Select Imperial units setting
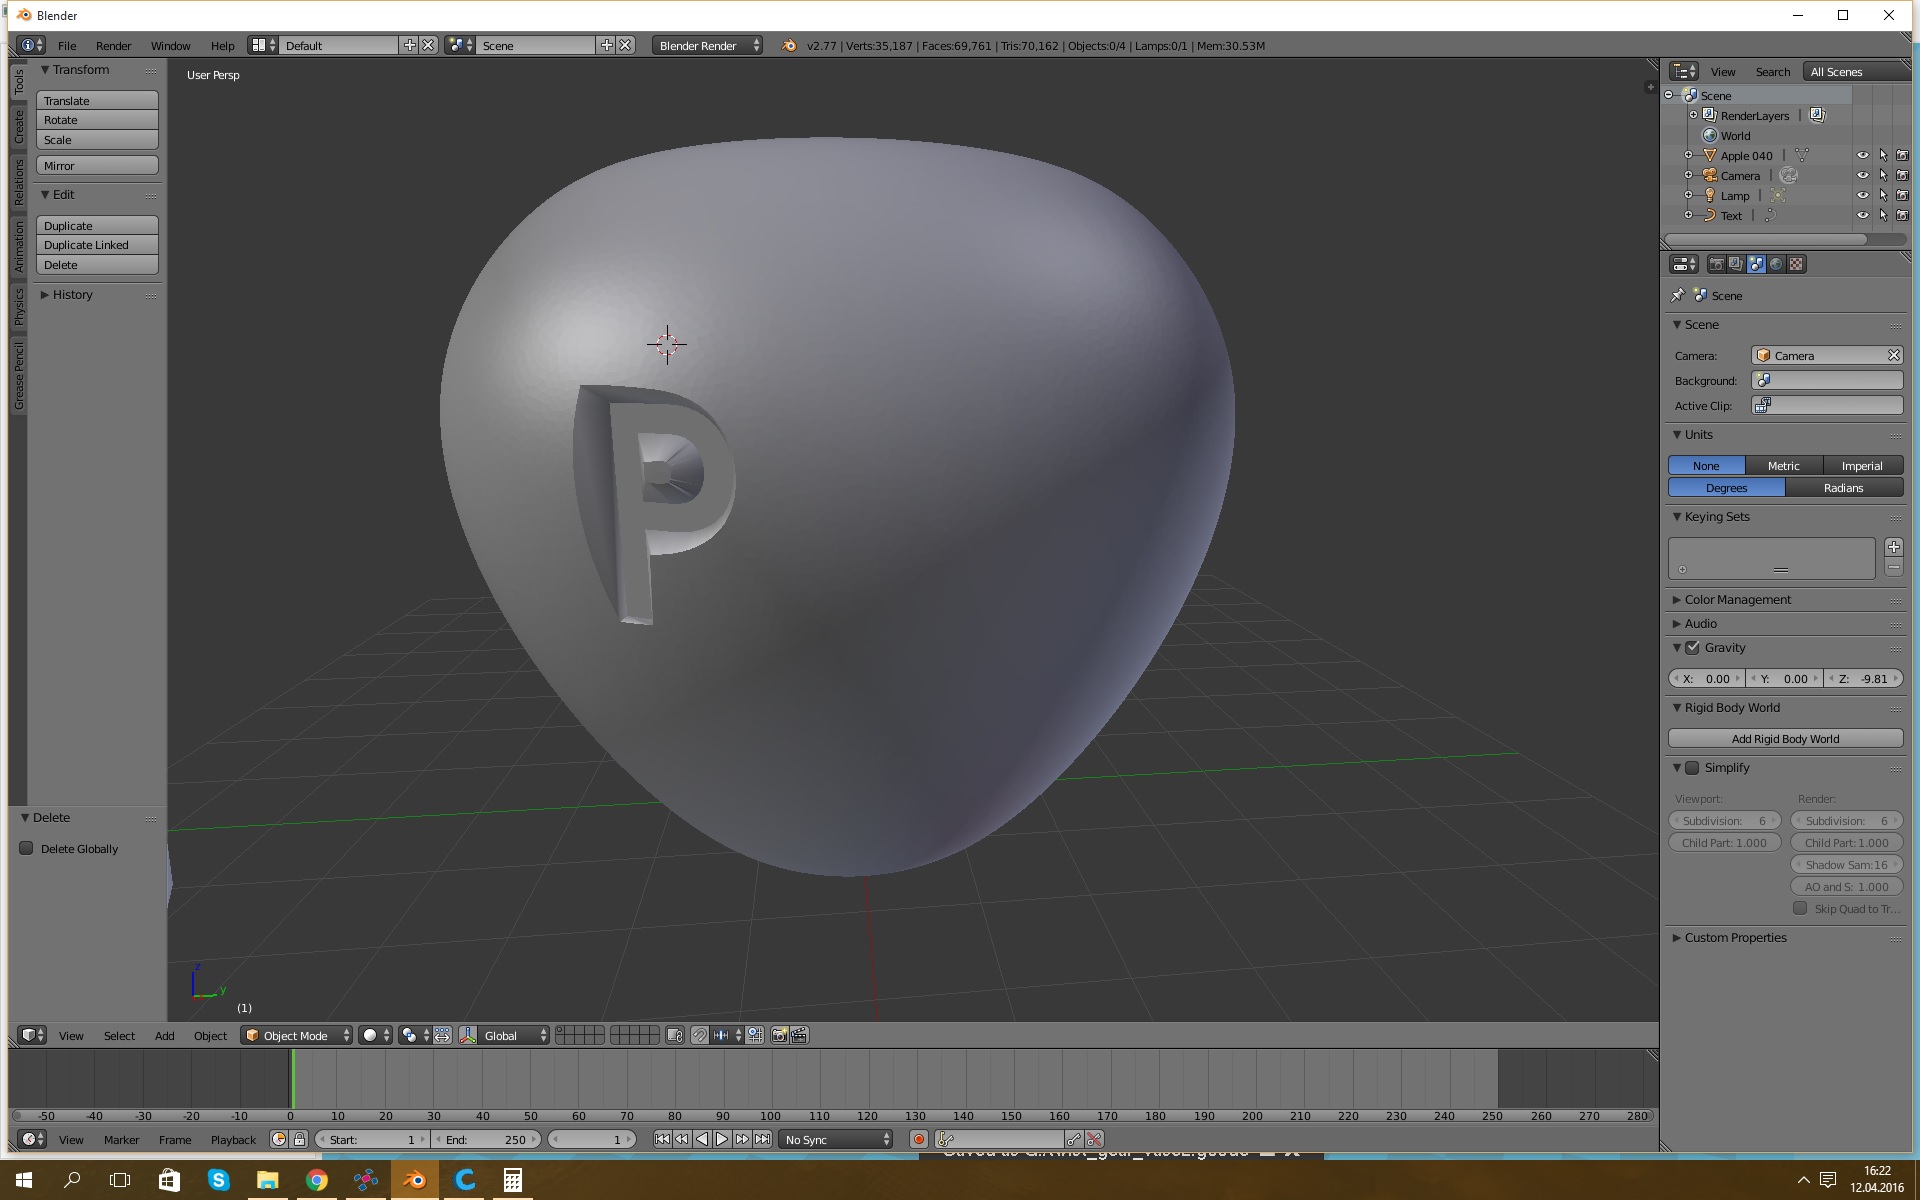Image resolution: width=1920 pixels, height=1200 pixels. pyautogui.click(x=1862, y=466)
